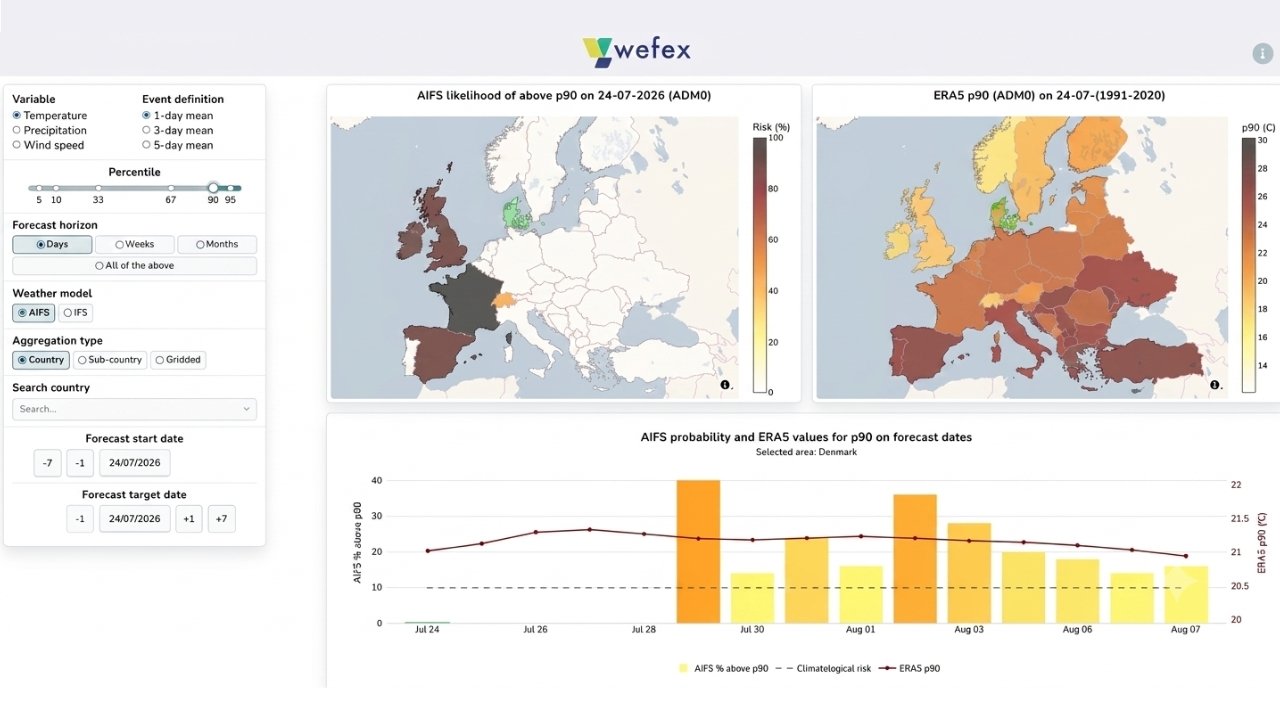Select the Temperature variable

pyautogui.click(x=50, y=116)
